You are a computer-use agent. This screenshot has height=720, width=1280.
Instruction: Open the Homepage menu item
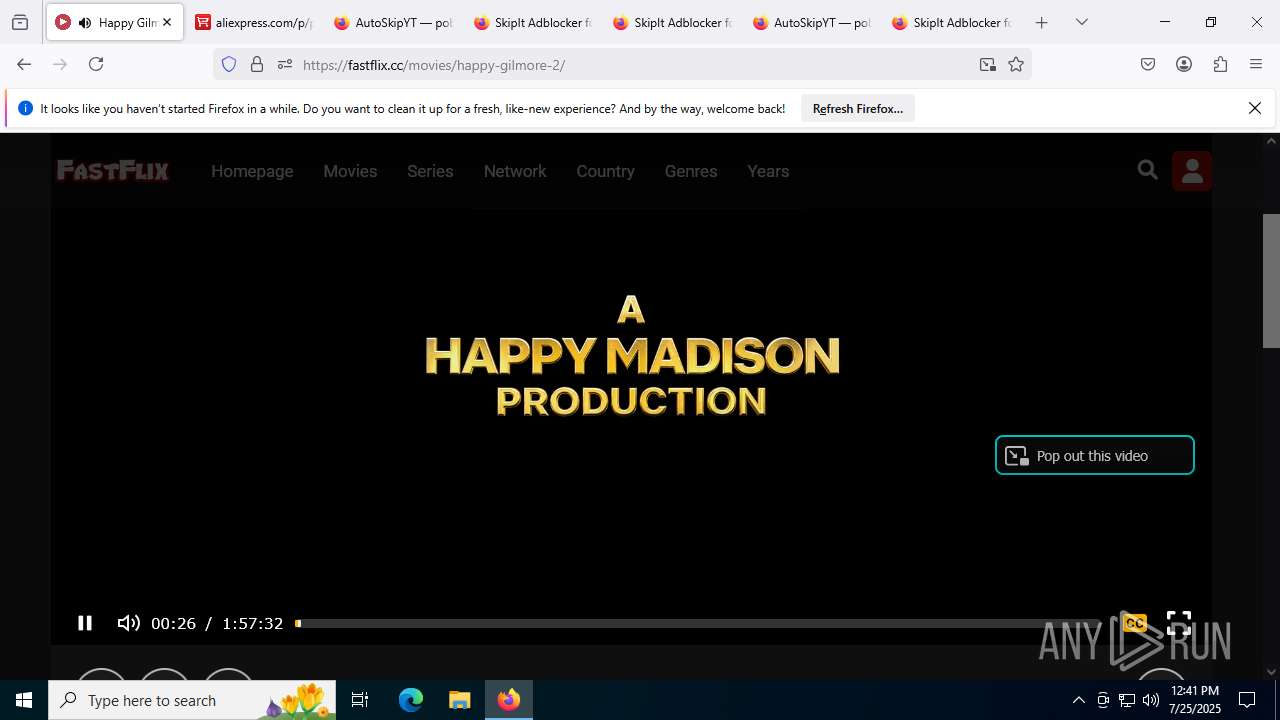coord(252,171)
